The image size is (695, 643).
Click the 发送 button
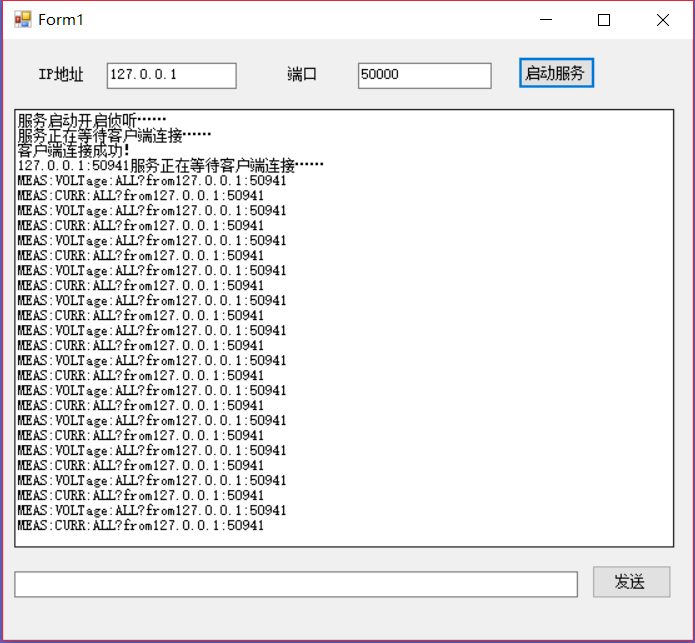(x=631, y=581)
